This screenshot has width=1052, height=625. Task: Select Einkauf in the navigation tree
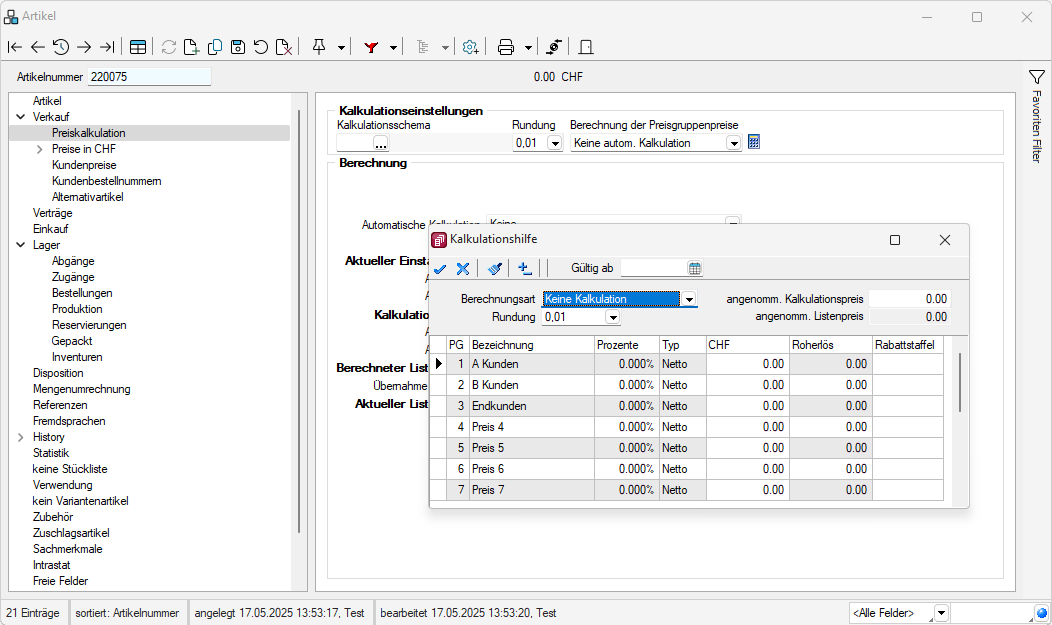pos(51,229)
